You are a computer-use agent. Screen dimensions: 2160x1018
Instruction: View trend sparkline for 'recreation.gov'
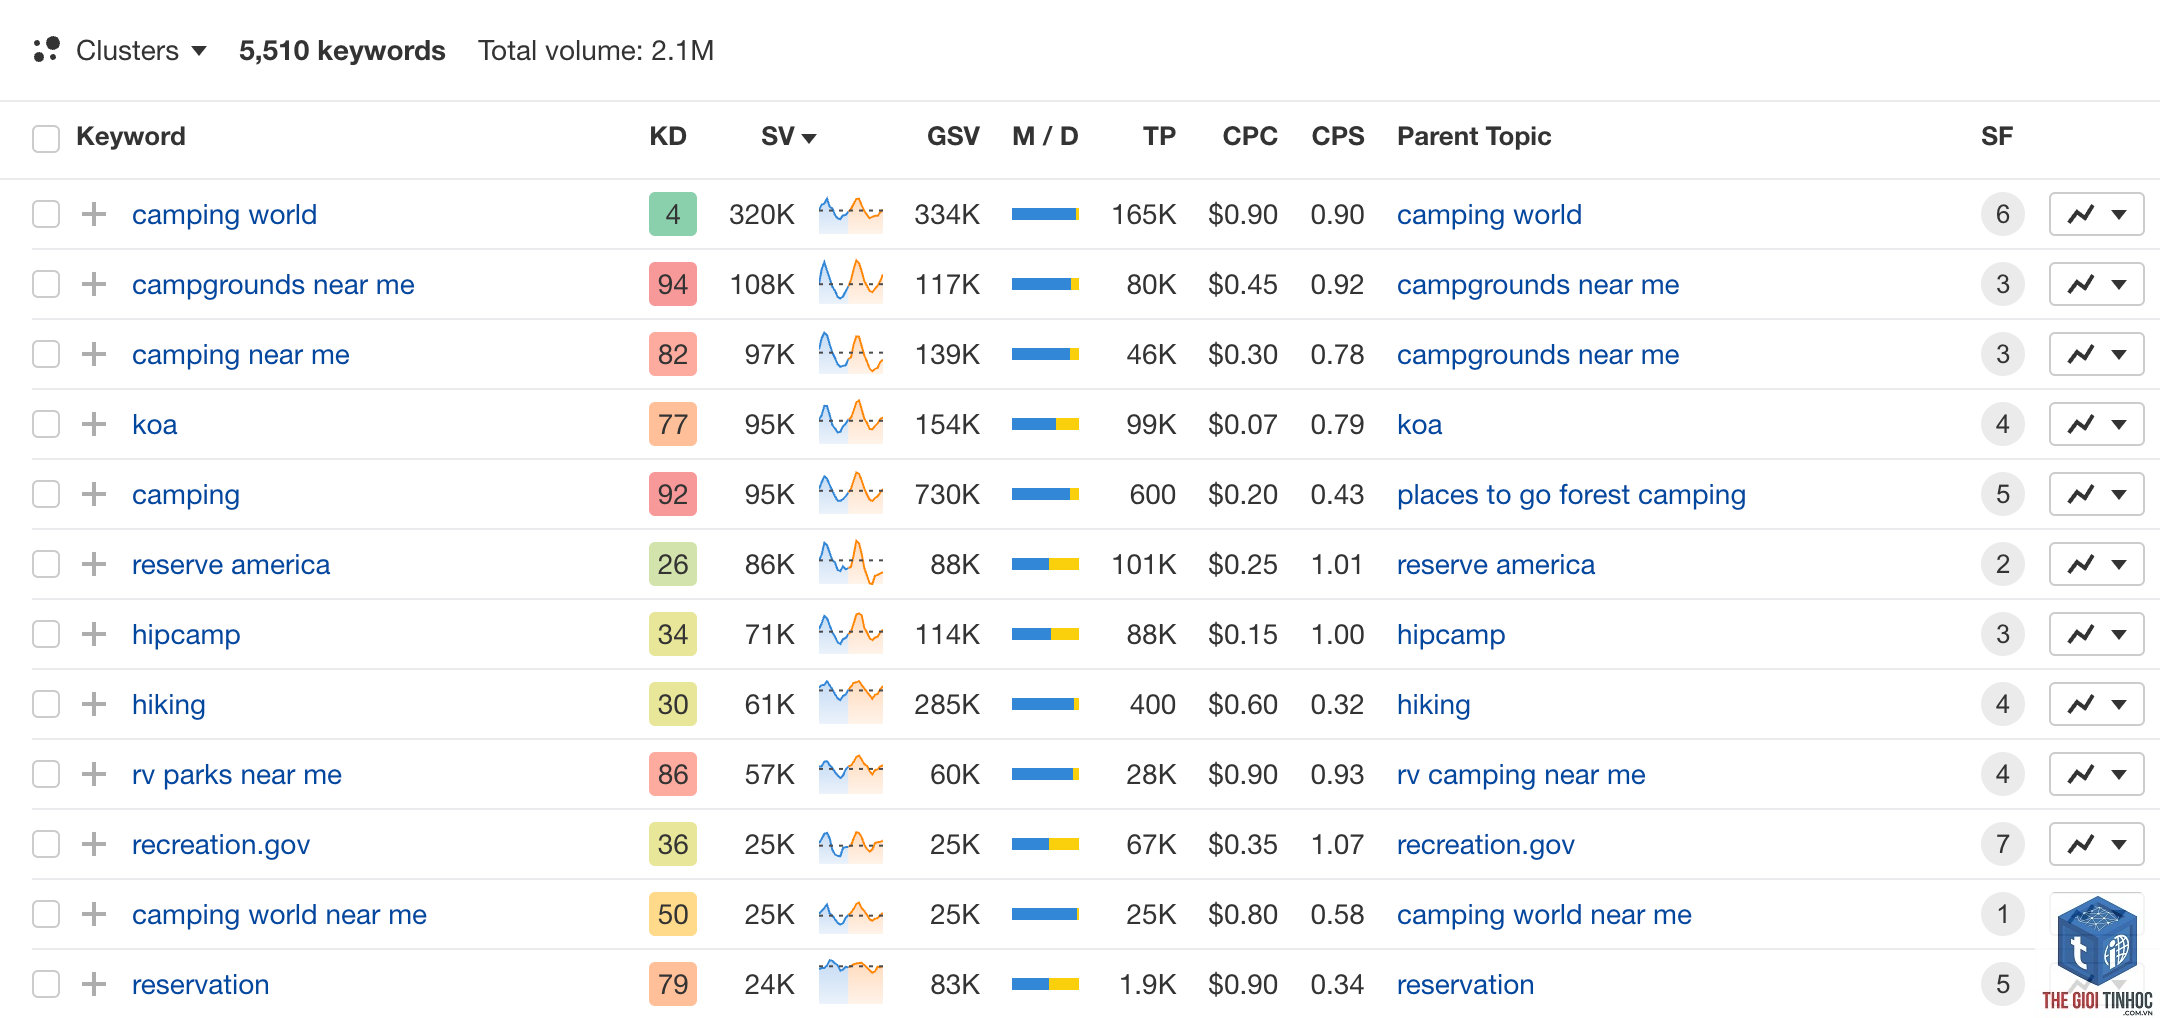851,846
